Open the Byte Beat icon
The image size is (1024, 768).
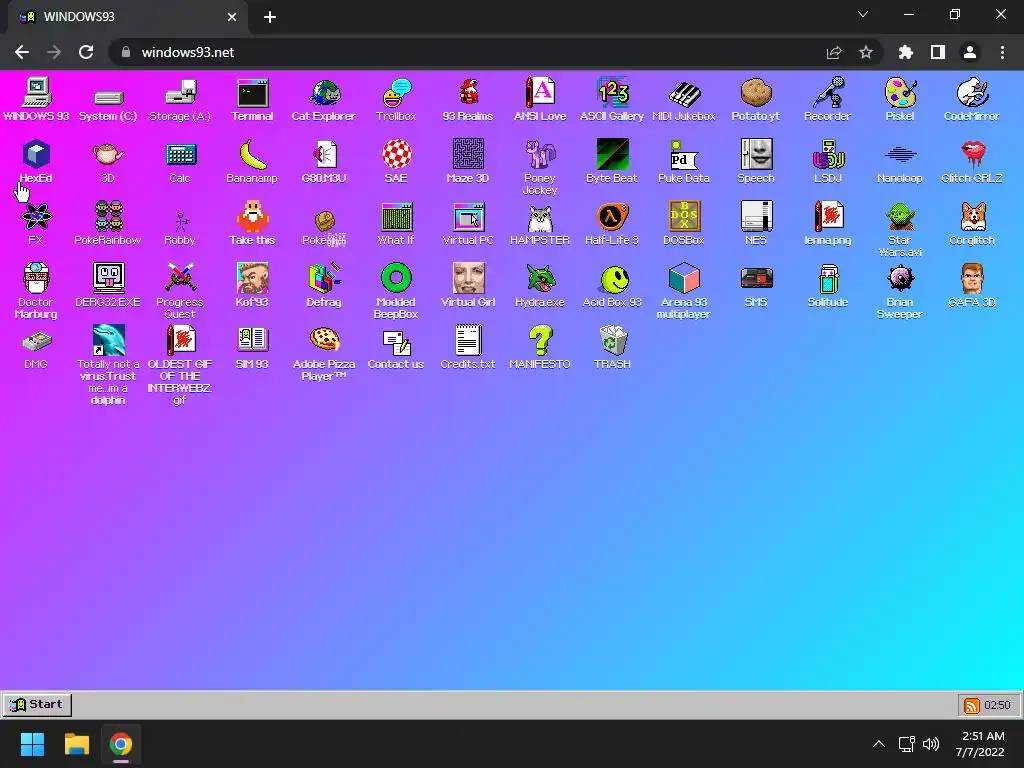coord(612,161)
